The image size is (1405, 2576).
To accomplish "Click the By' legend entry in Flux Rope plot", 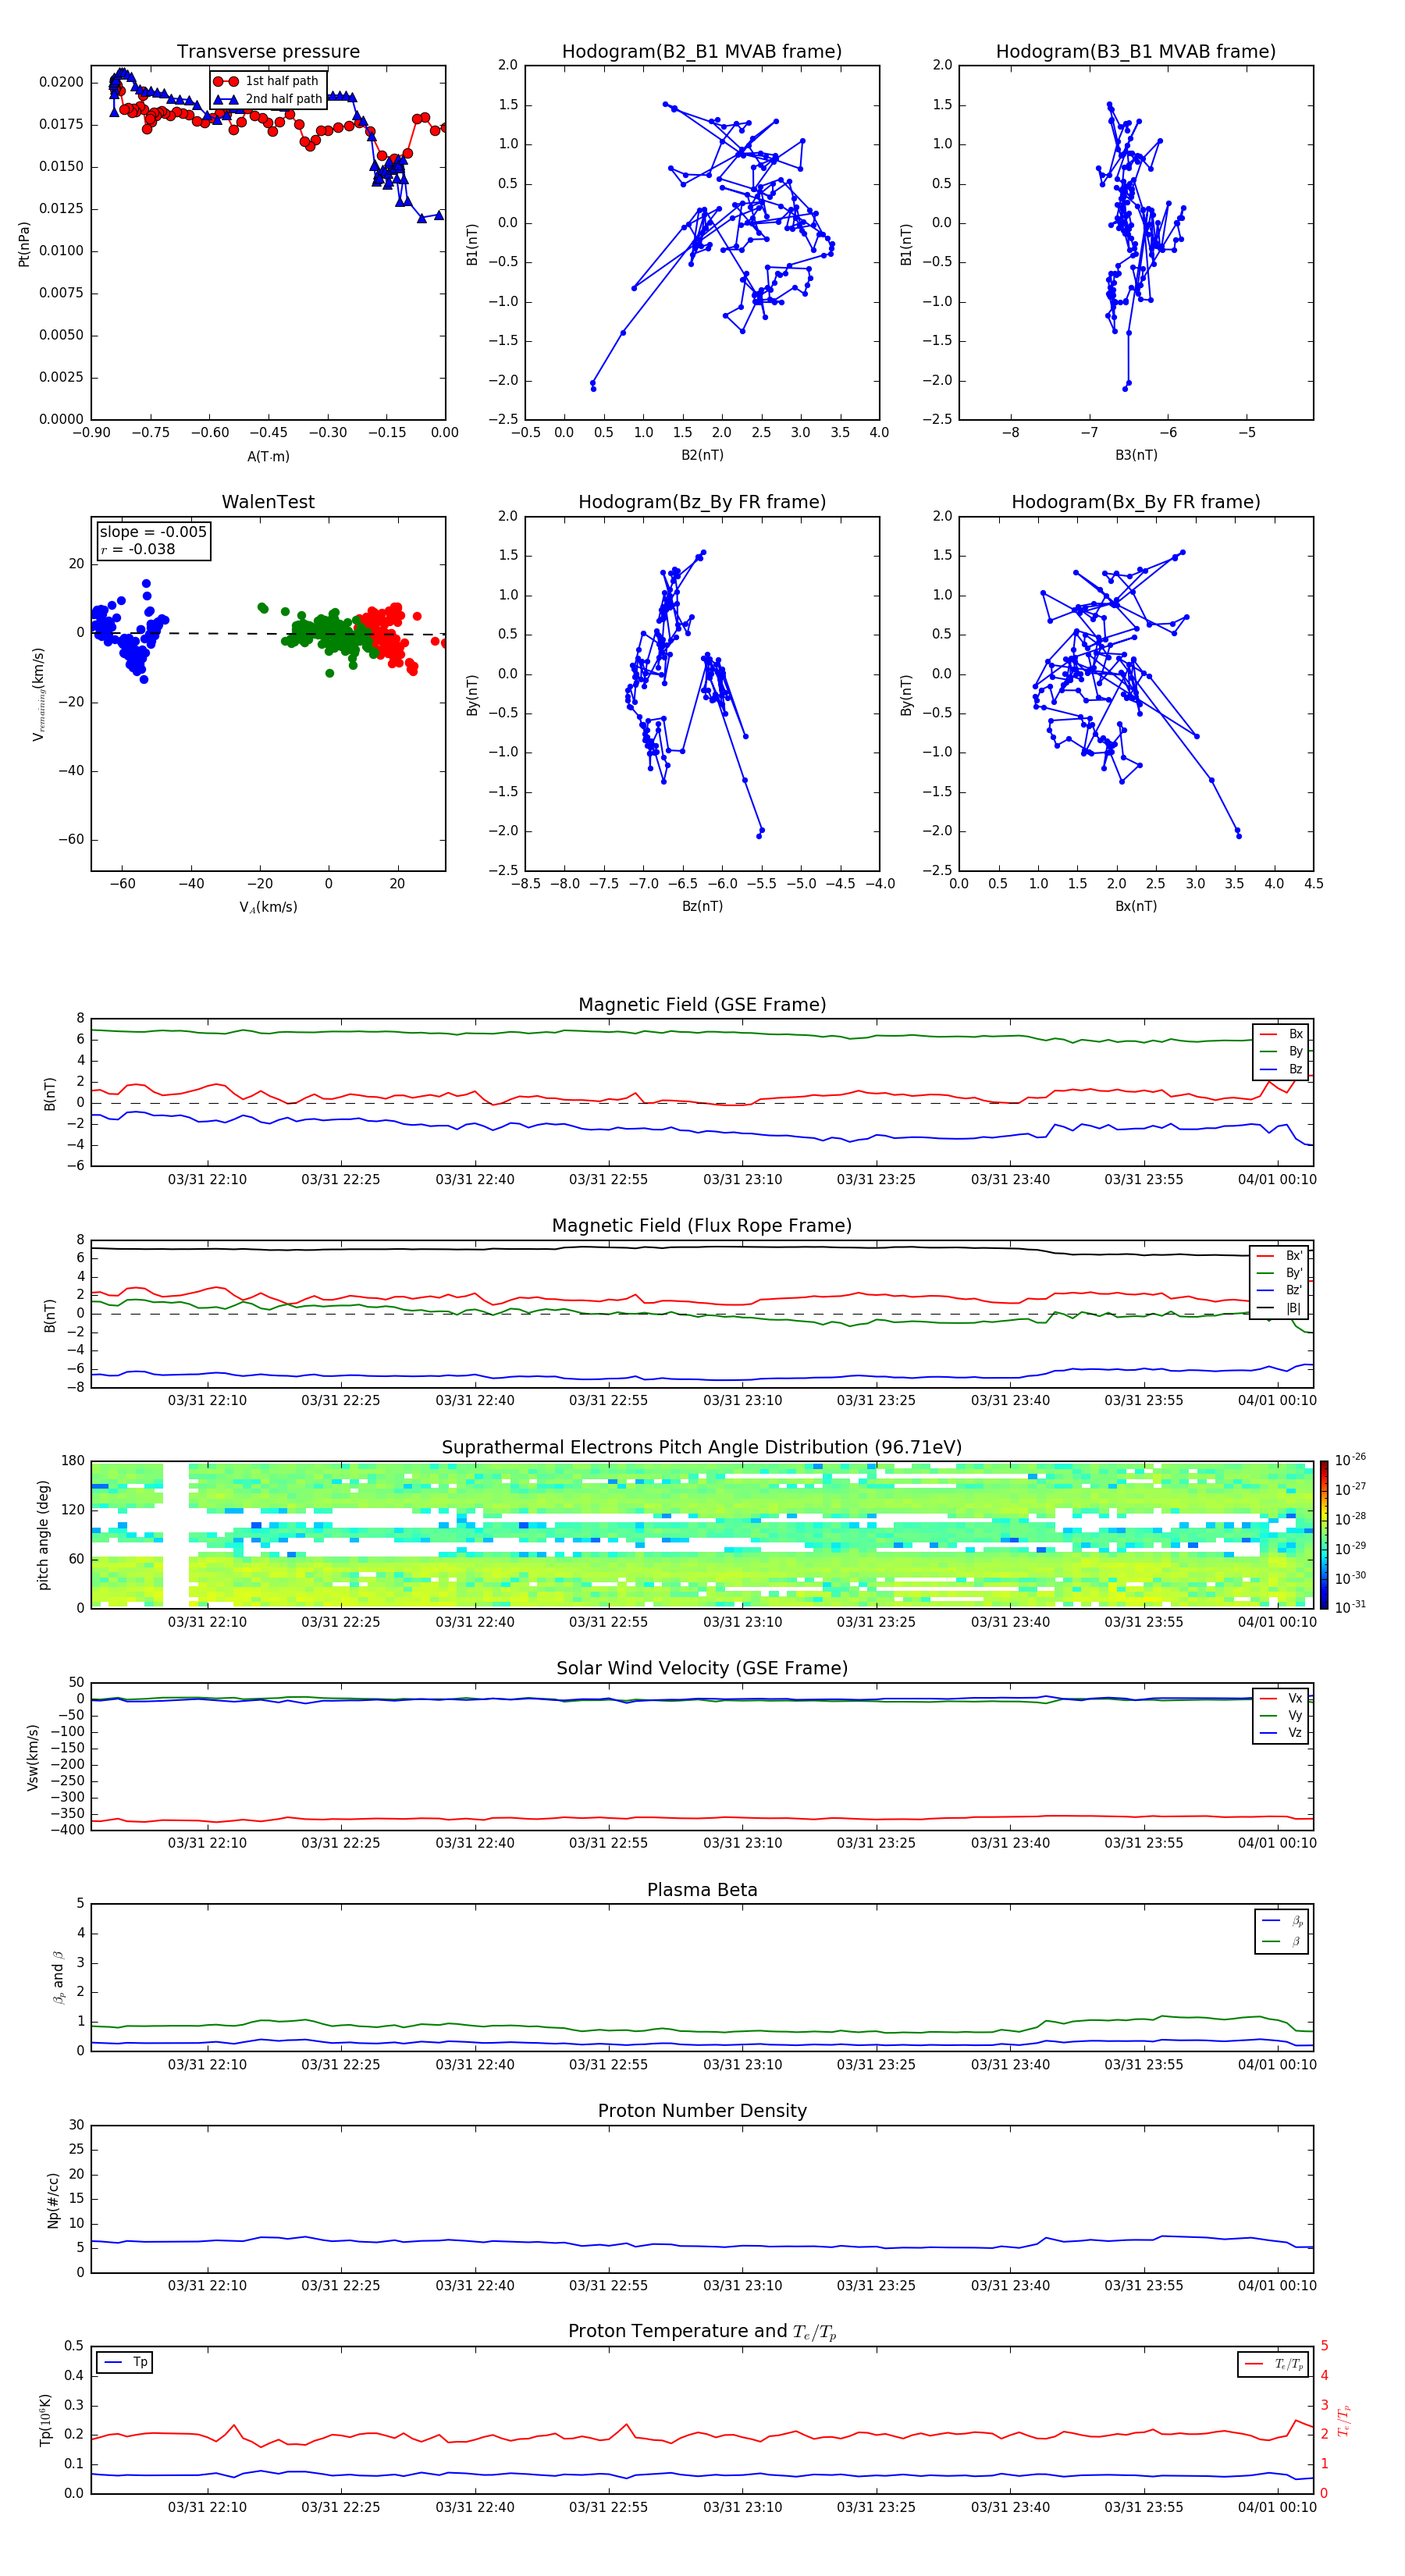I will pyautogui.click(x=1280, y=1273).
